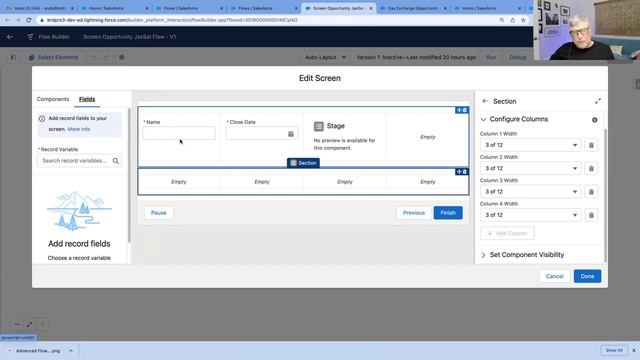This screenshot has height=360, width=640.
Task: Expand Set Component Visibility
Action: point(483,255)
